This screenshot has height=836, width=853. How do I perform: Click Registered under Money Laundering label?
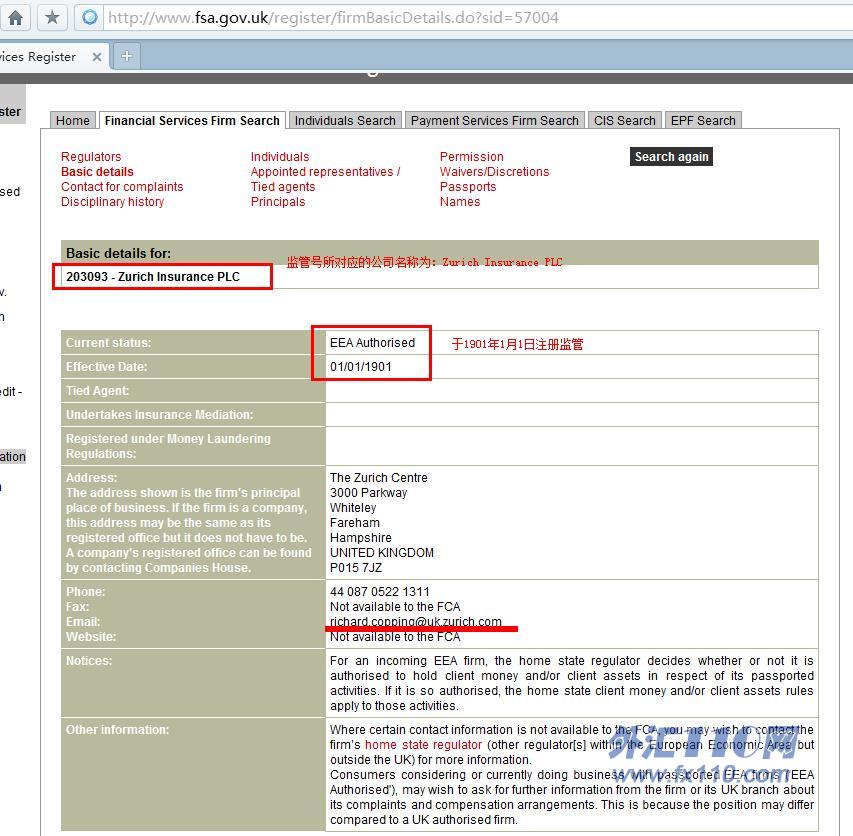click(168, 446)
